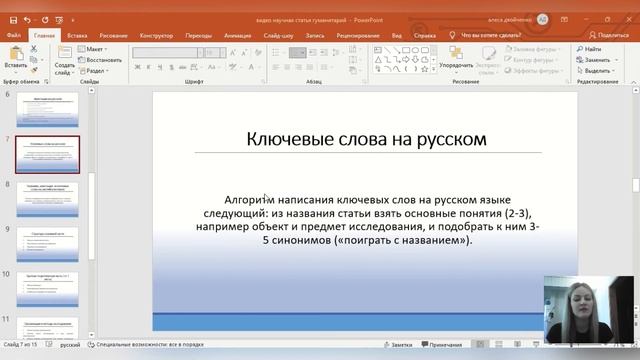Screen dimensions: 640x360
Task: Customize the quick access toolbar dropdown
Action: click(73, 20)
